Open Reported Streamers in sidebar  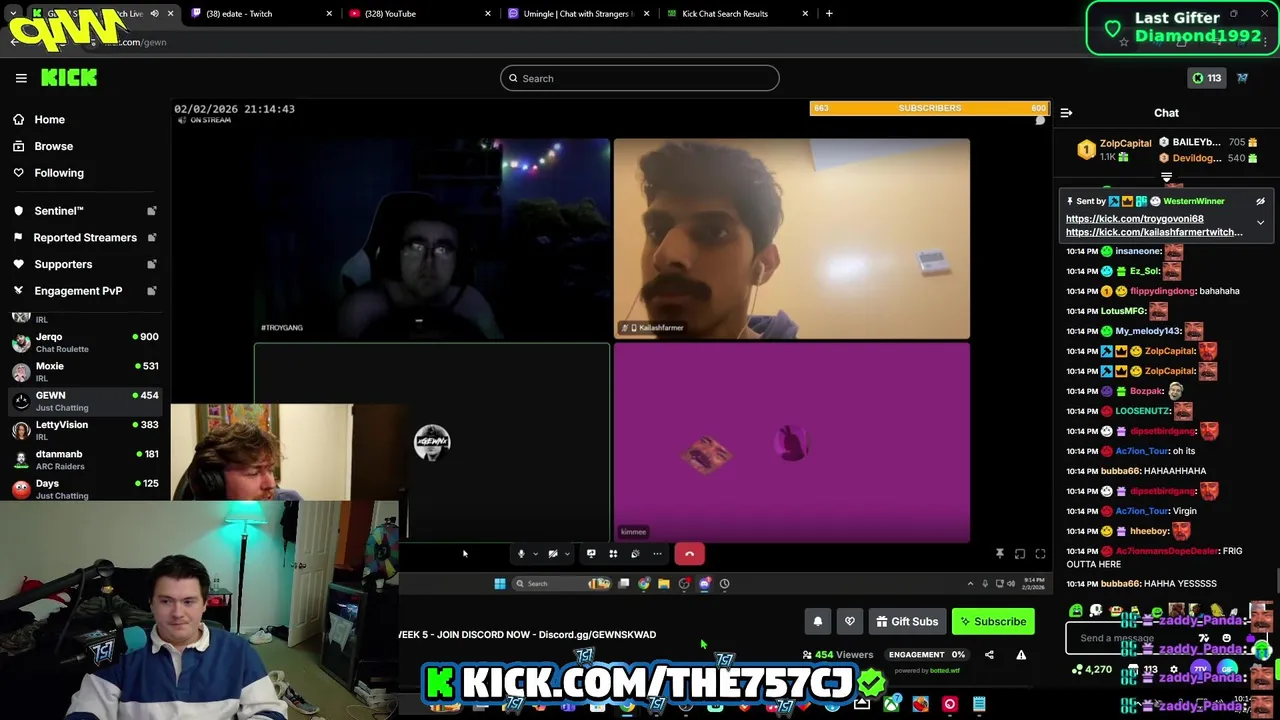(x=84, y=238)
